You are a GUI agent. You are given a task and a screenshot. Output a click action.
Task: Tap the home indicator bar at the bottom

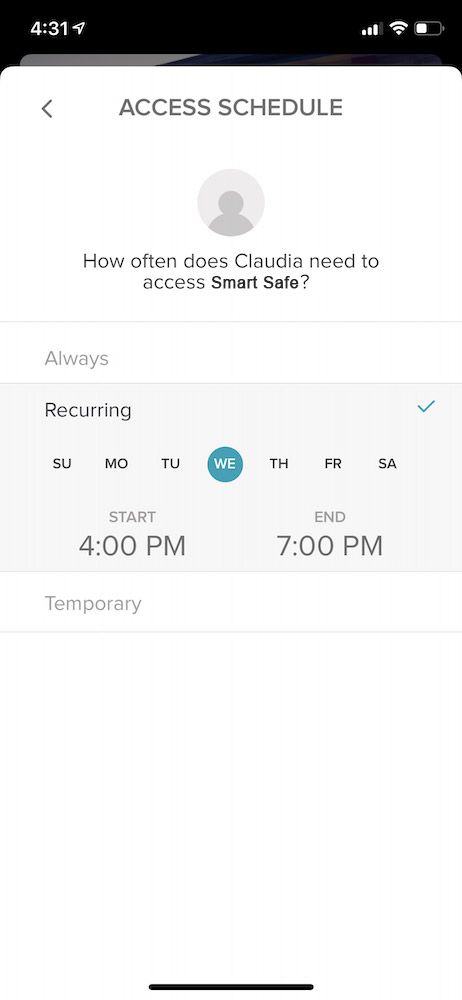[231, 987]
